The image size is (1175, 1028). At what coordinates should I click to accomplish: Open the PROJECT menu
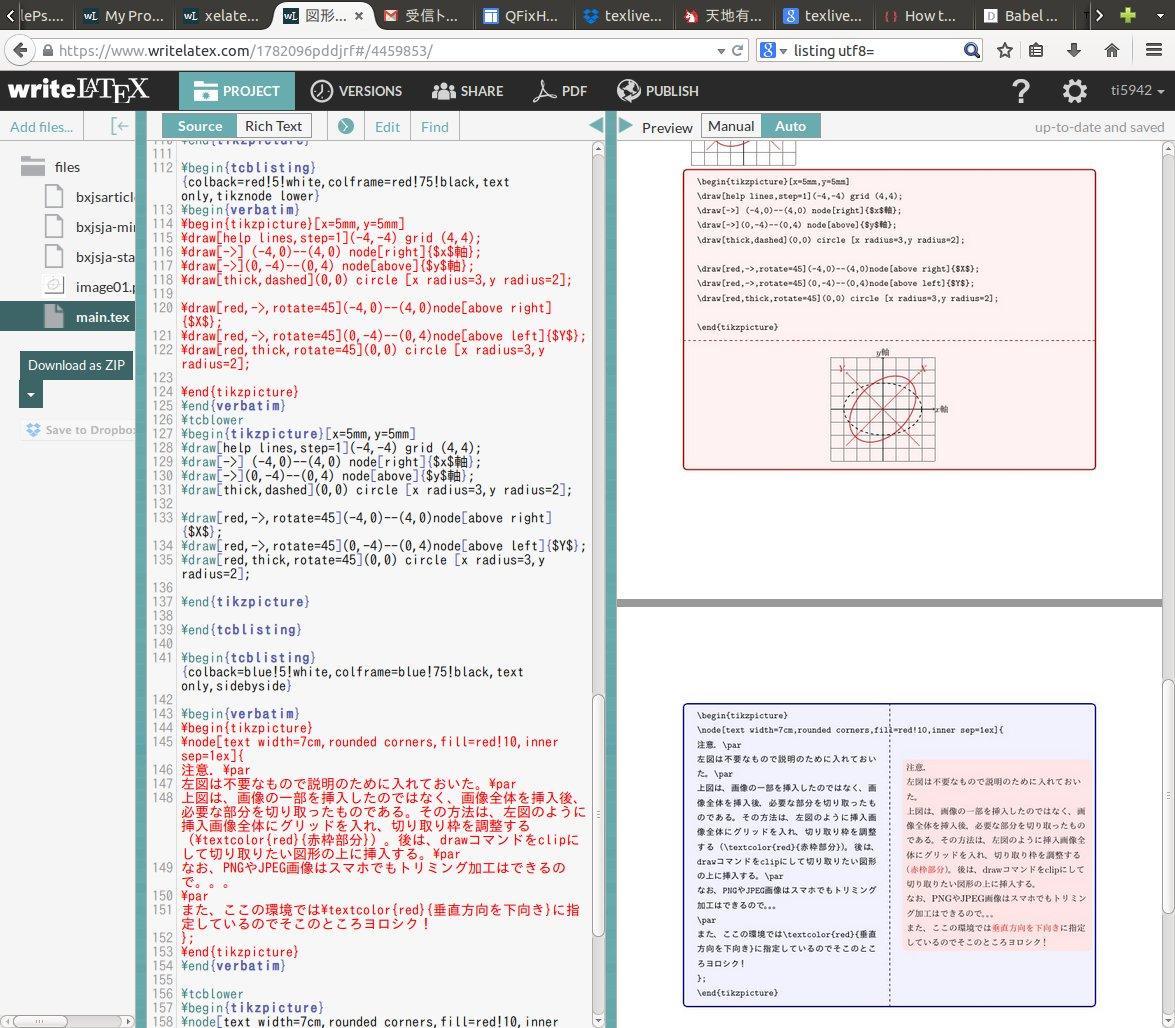237,91
